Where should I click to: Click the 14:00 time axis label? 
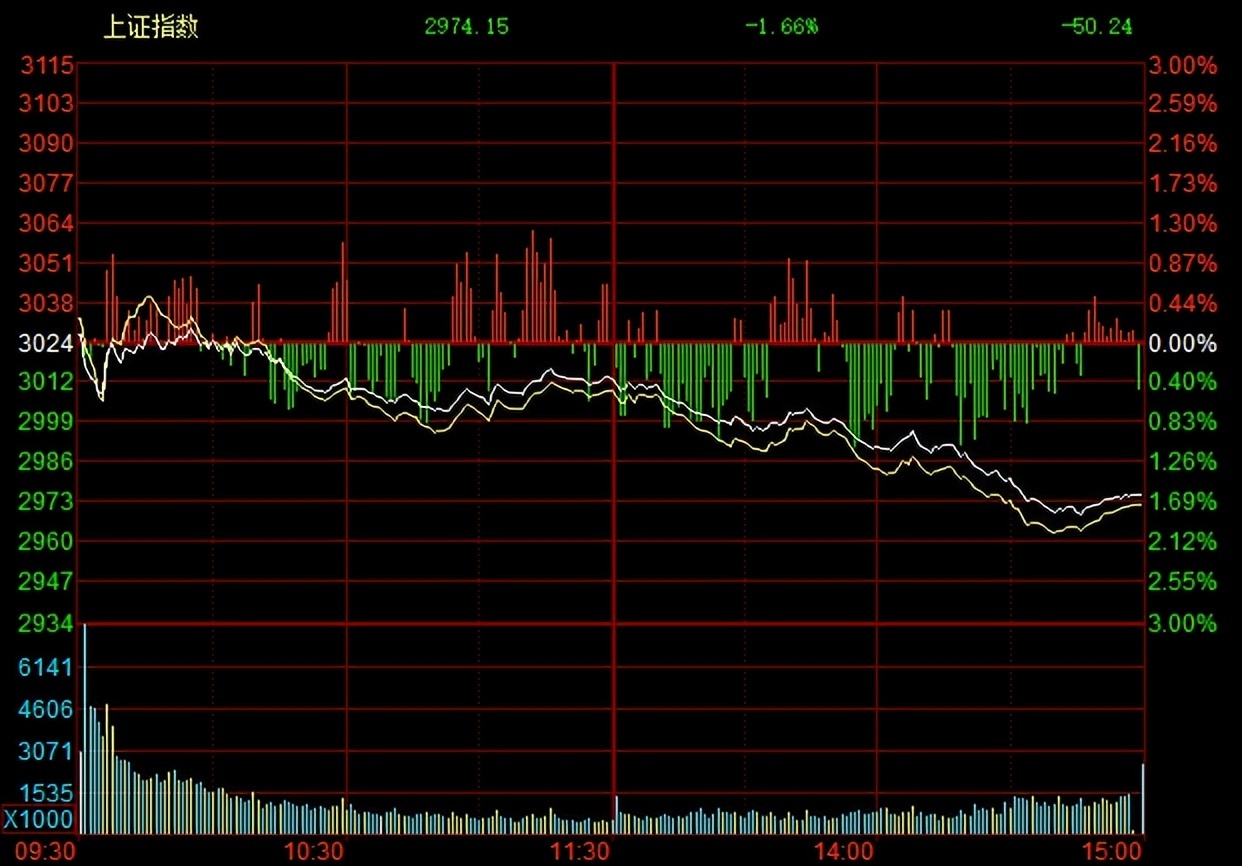click(844, 852)
